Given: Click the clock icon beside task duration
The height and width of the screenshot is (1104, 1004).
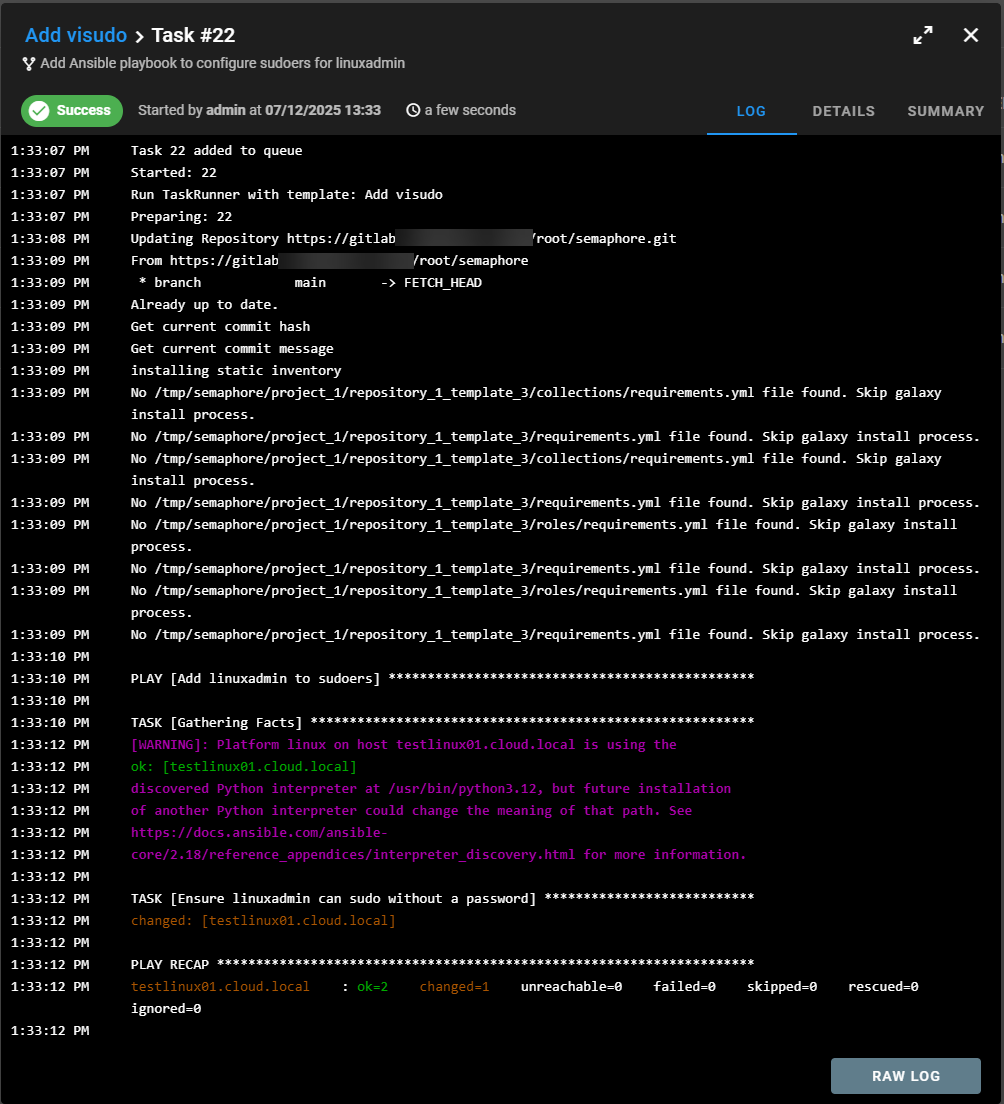Looking at the screenshot, I should (x=413, y=111).
